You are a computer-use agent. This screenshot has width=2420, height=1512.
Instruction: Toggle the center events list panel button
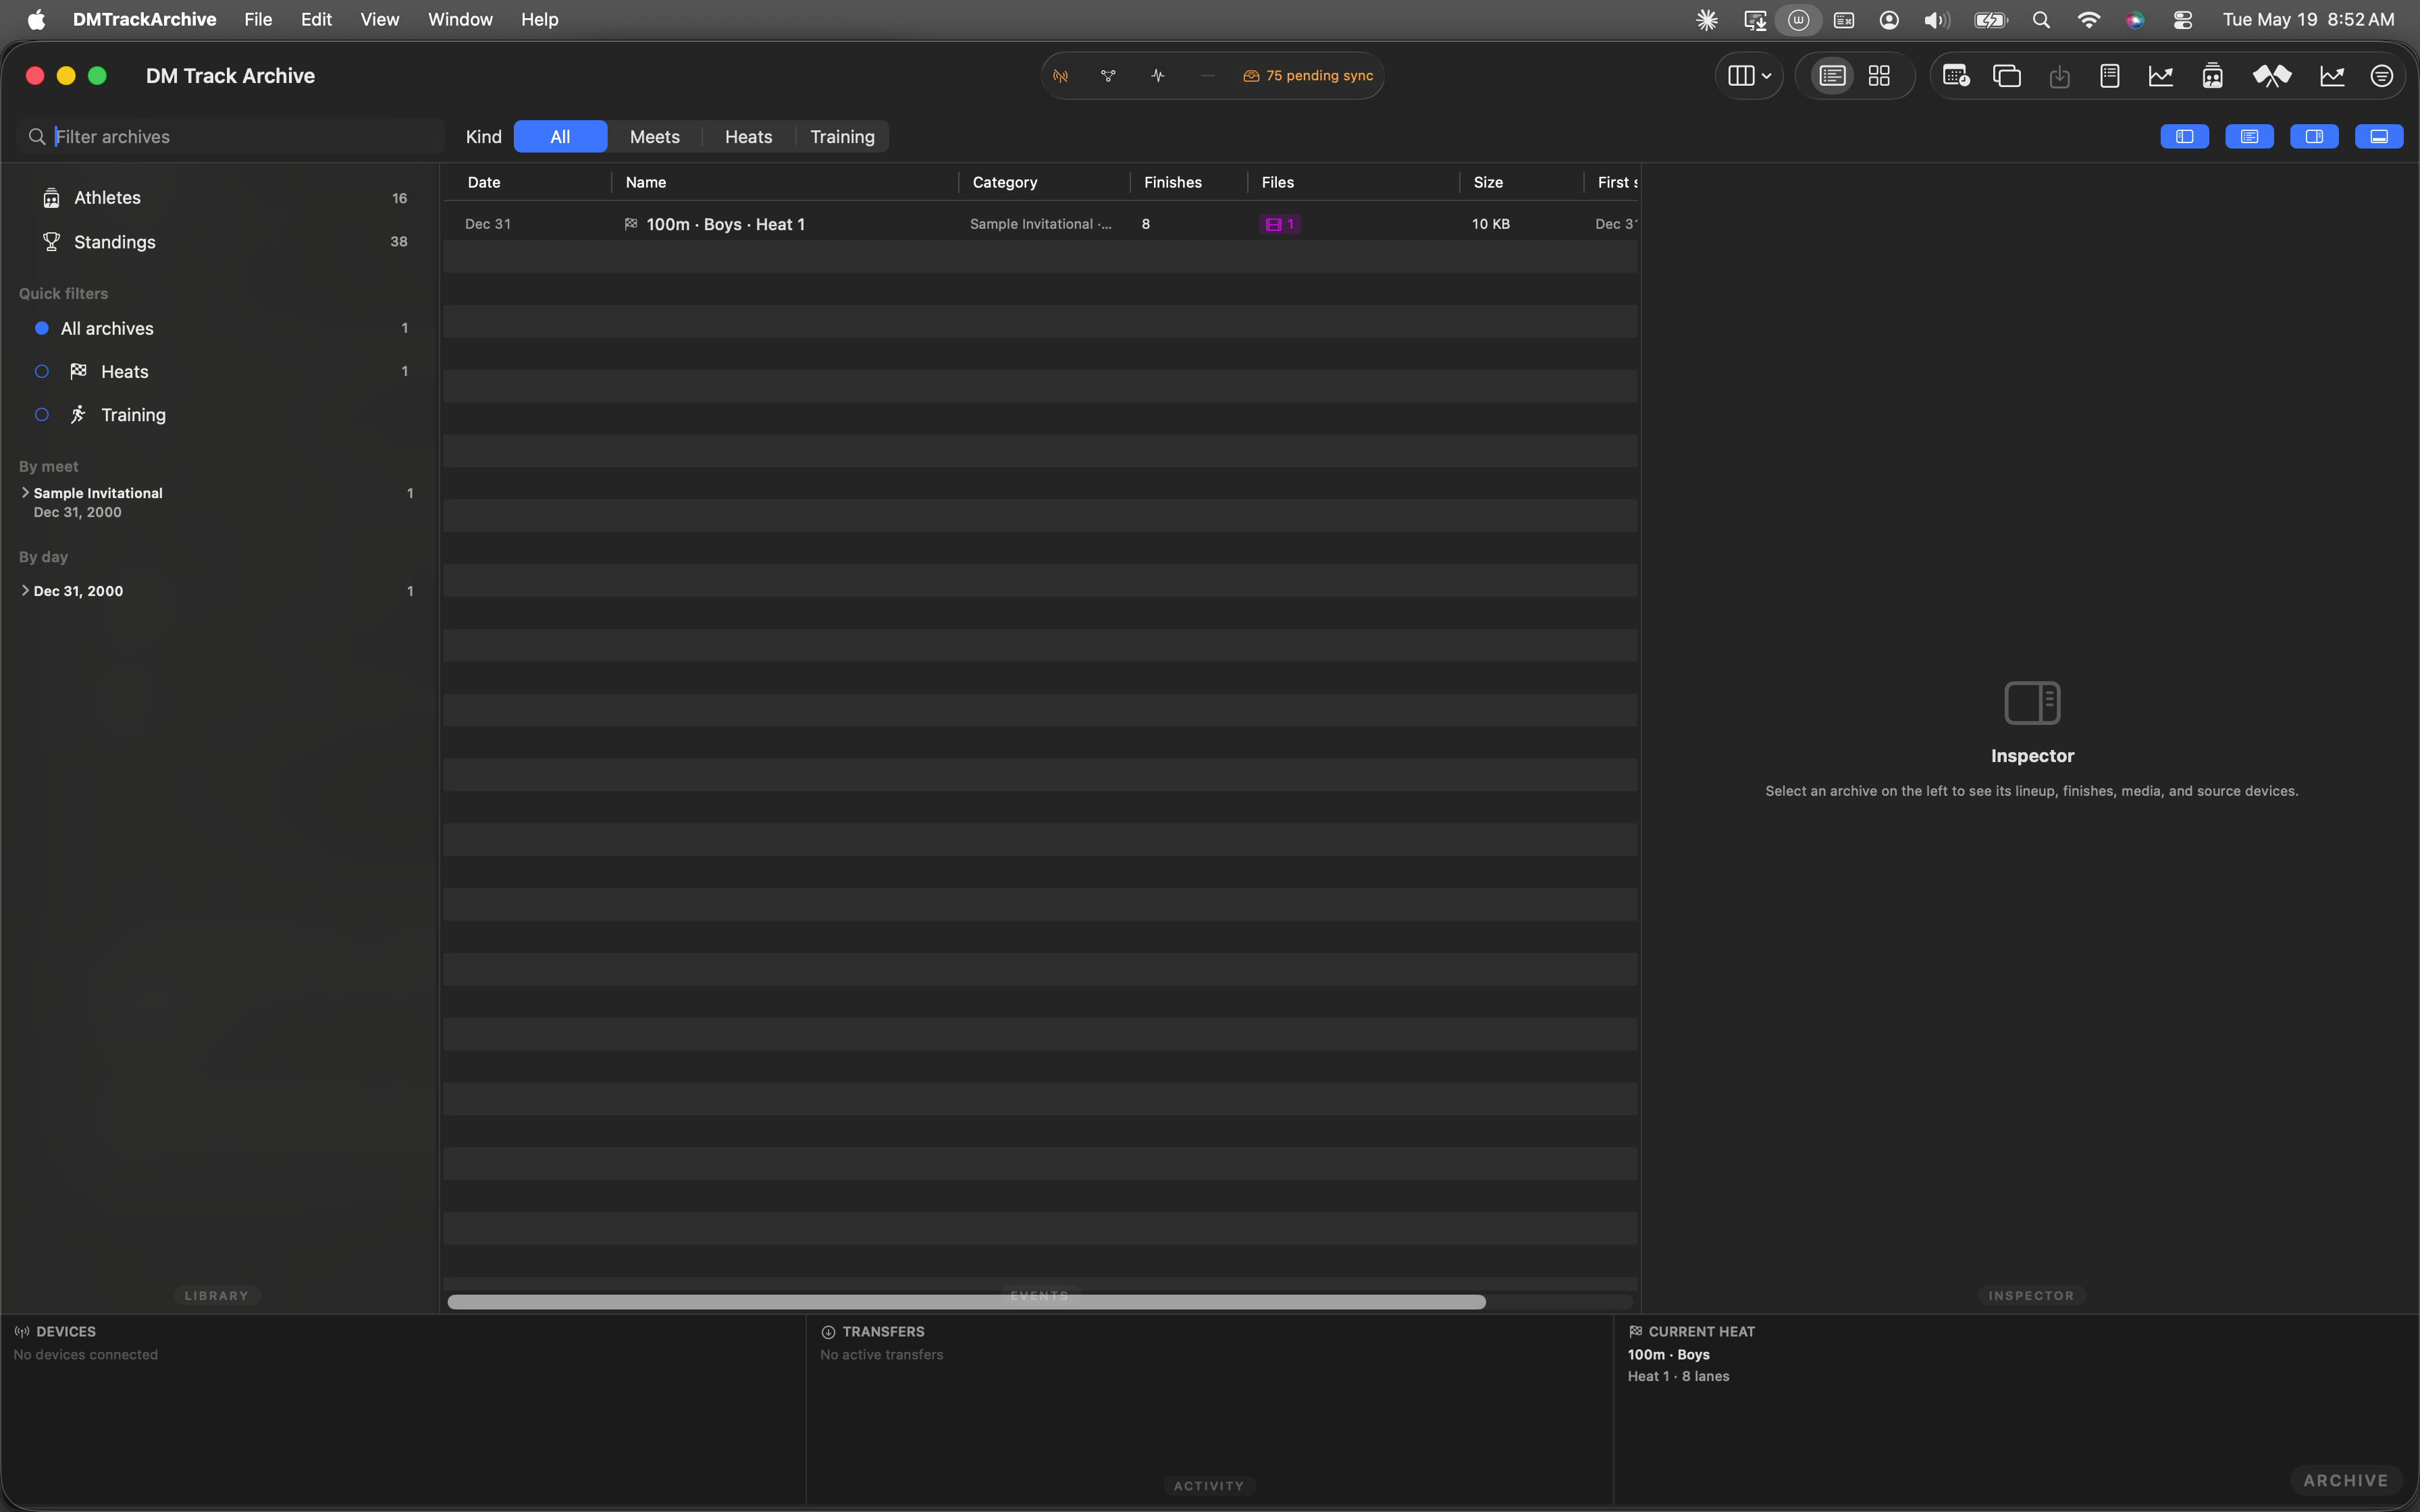tap(2249, 137)
